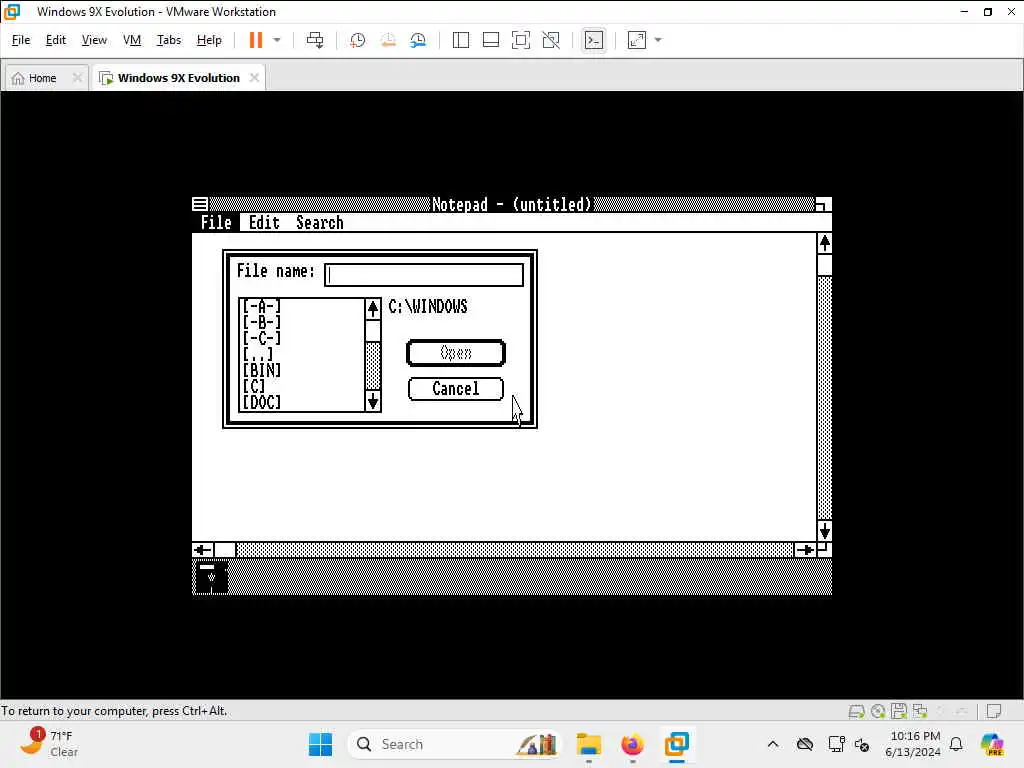Click the Unity mode icon
The image size is (1024, 768).
click(x=551, y=40)
